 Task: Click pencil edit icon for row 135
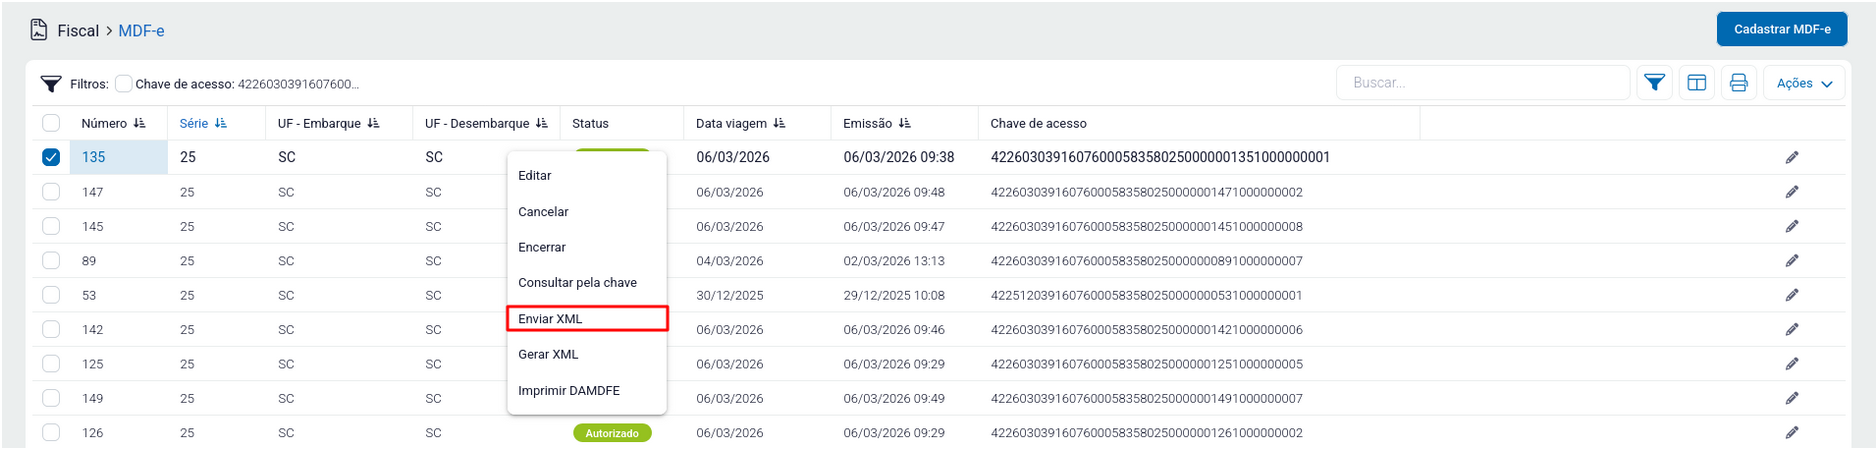[x=1791, y=158]
